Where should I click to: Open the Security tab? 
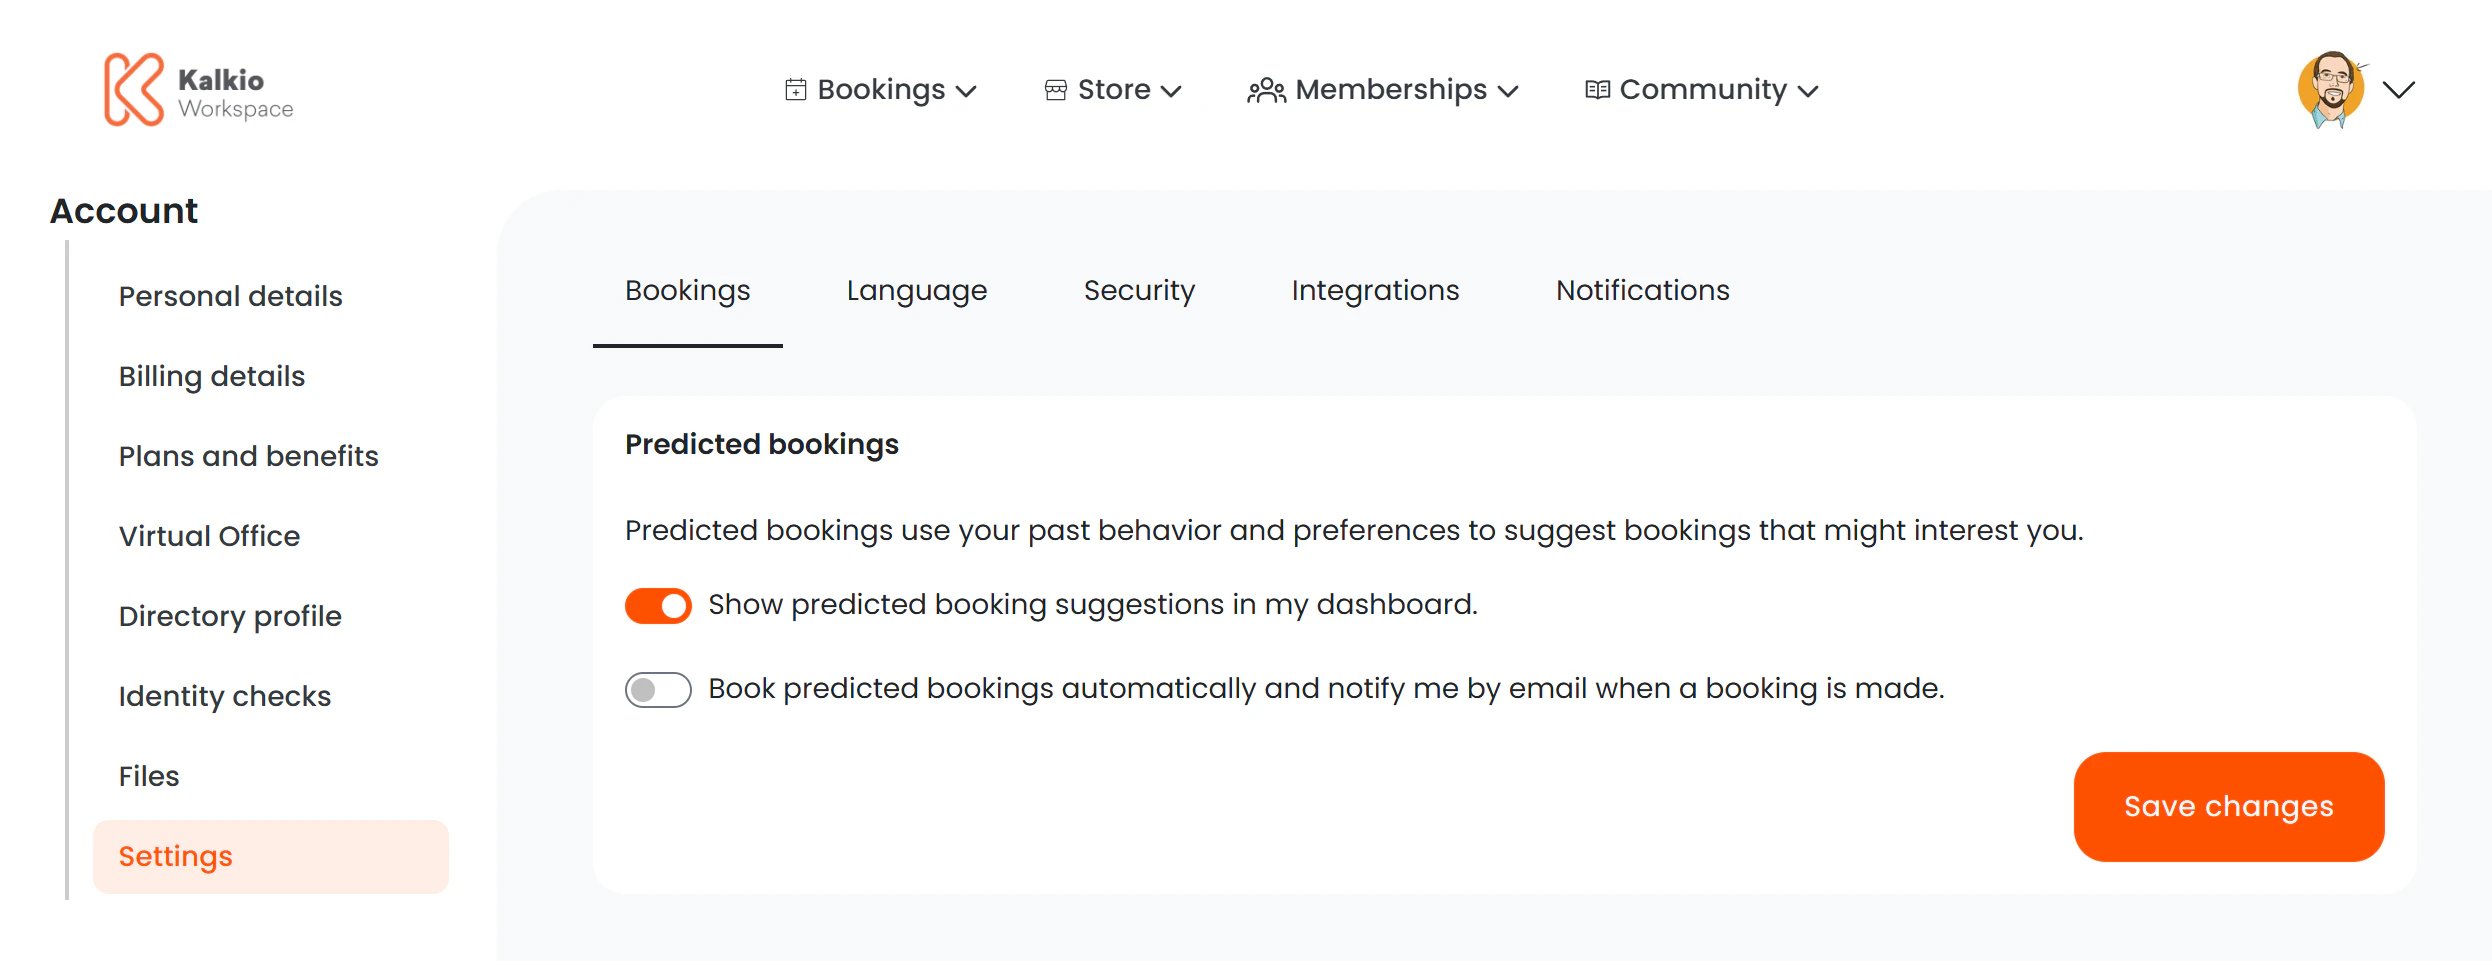pos(1139,290)
